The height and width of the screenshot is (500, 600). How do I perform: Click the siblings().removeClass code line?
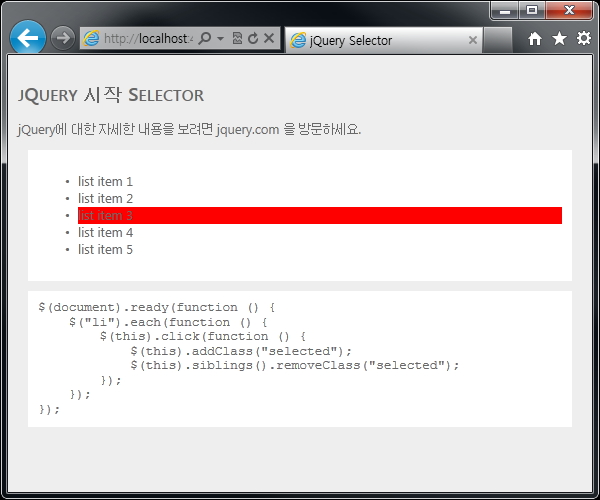pos(294,365)
